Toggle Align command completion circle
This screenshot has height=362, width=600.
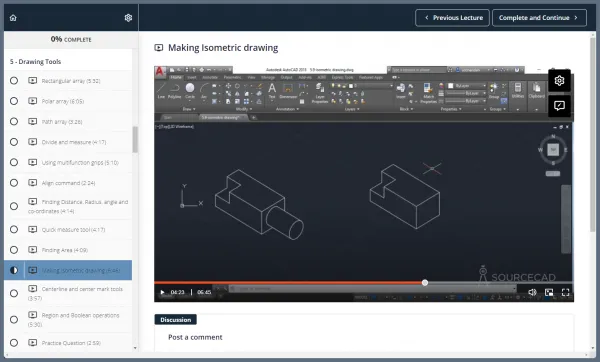[x=14, y=183]
